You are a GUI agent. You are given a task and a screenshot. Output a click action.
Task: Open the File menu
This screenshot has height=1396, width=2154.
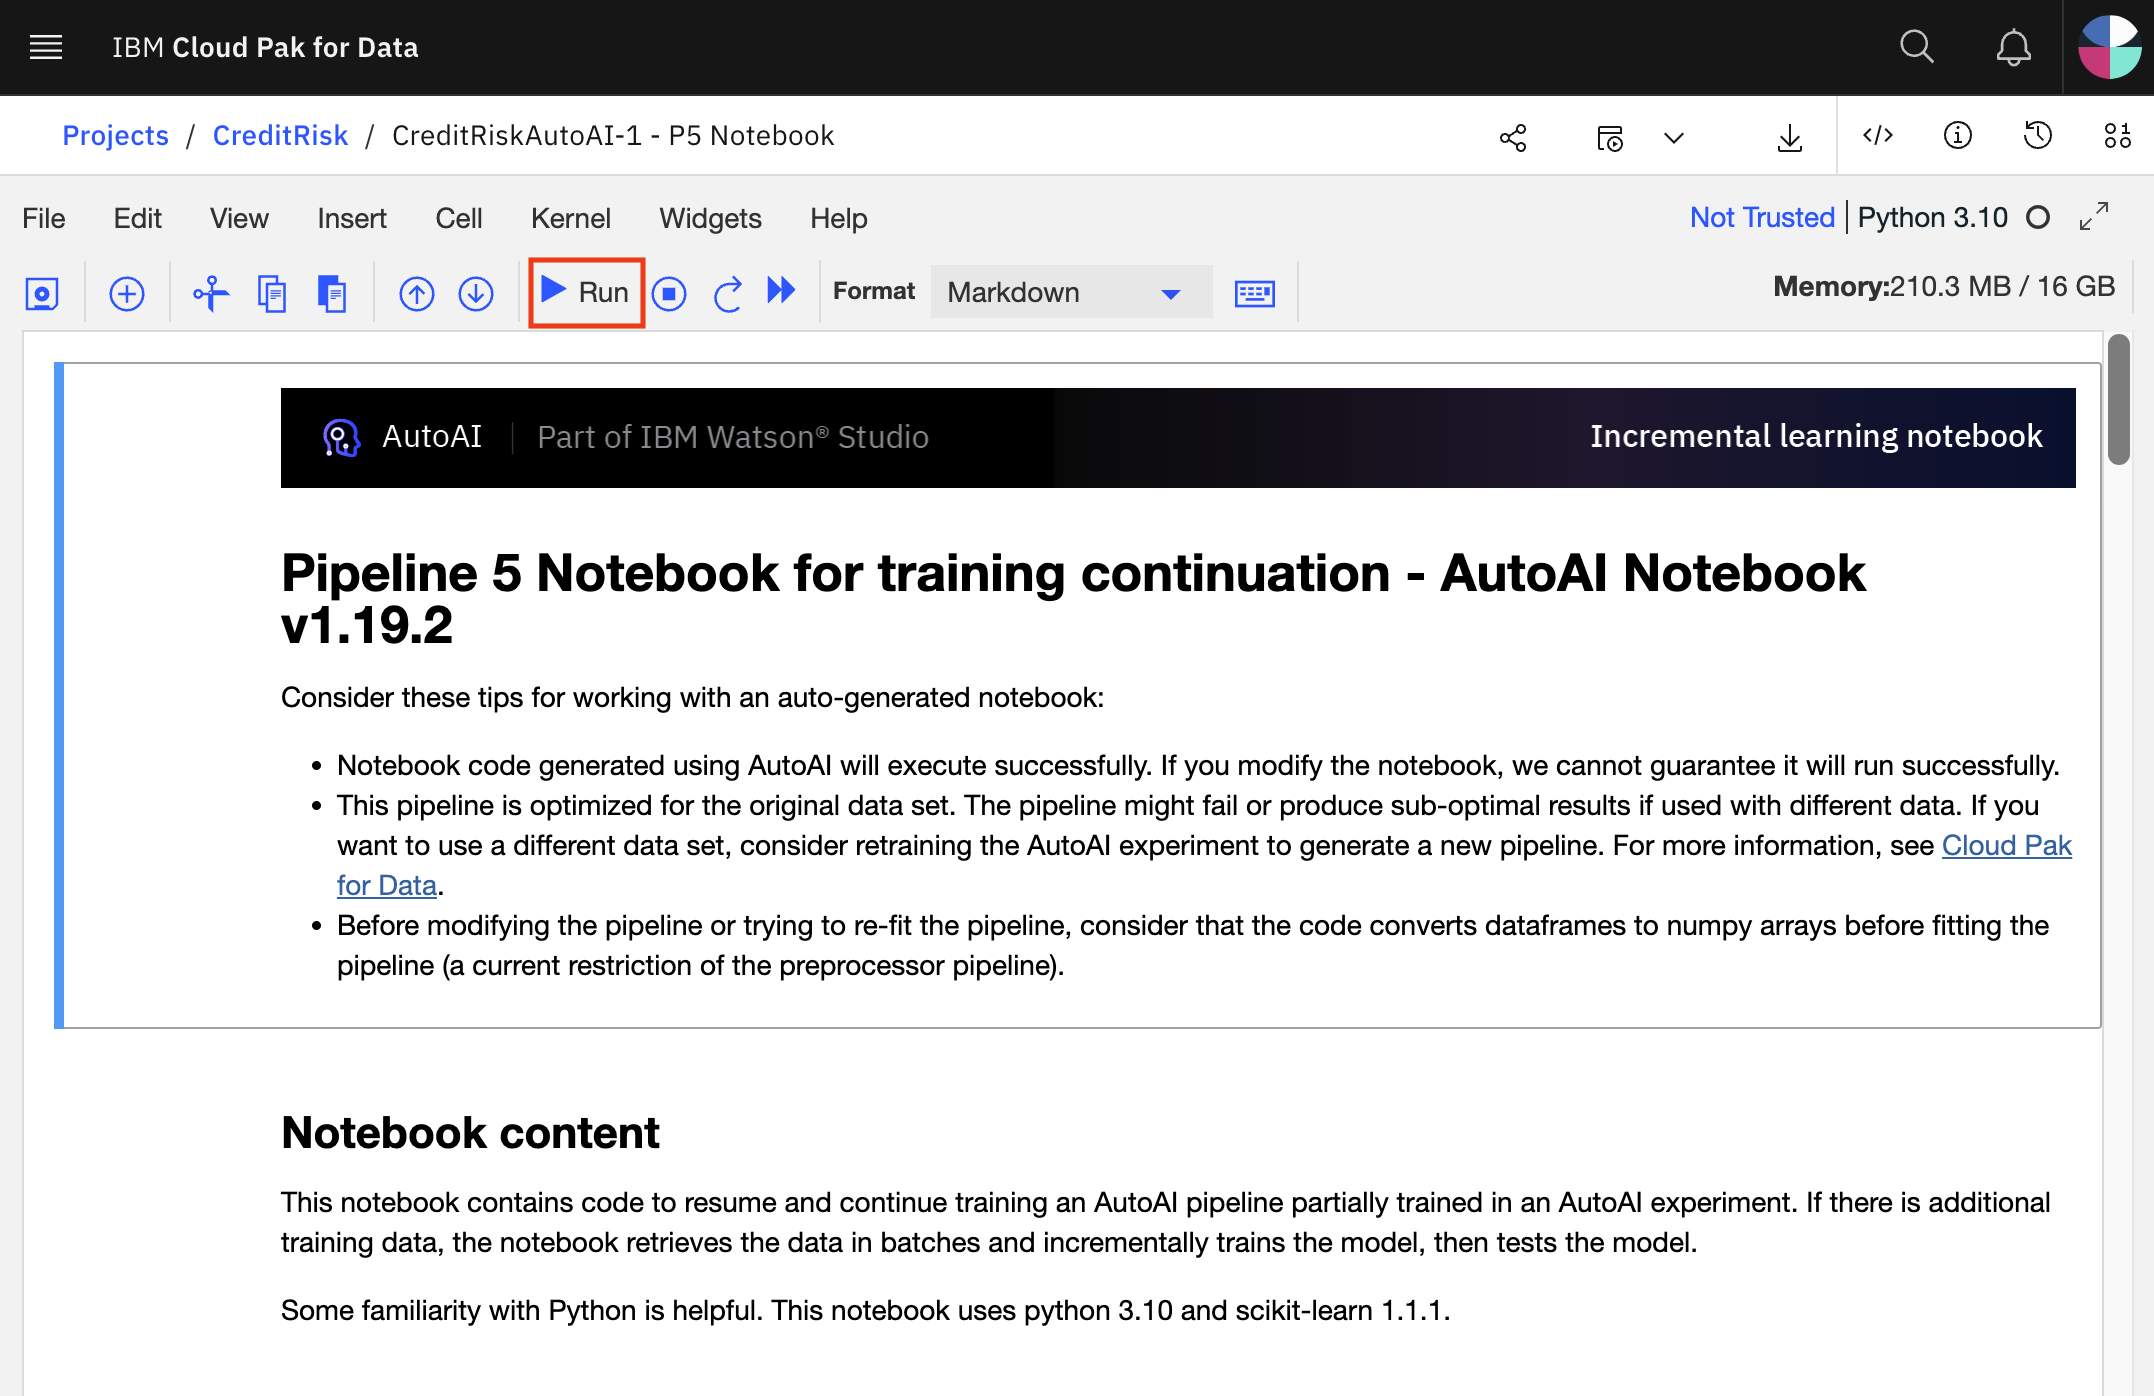tap(44, 218)
